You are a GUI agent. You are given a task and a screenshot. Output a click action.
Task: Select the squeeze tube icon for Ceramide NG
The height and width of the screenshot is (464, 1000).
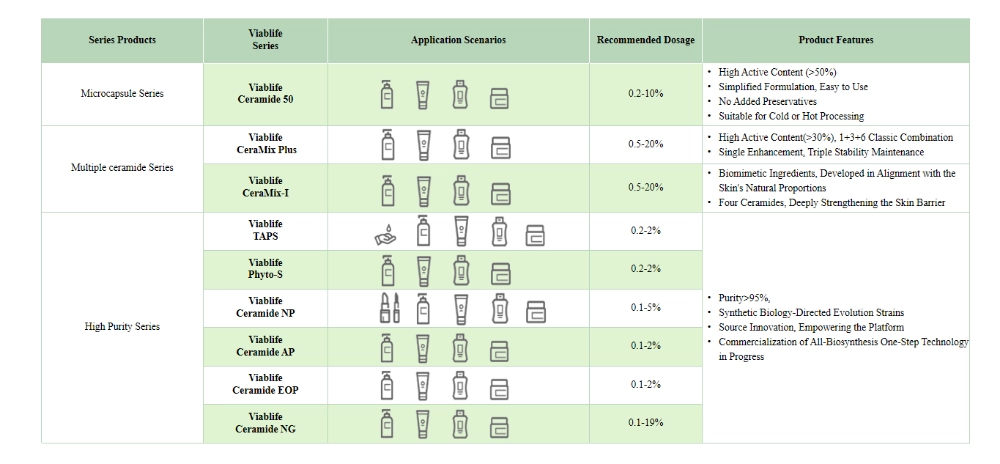423,423
